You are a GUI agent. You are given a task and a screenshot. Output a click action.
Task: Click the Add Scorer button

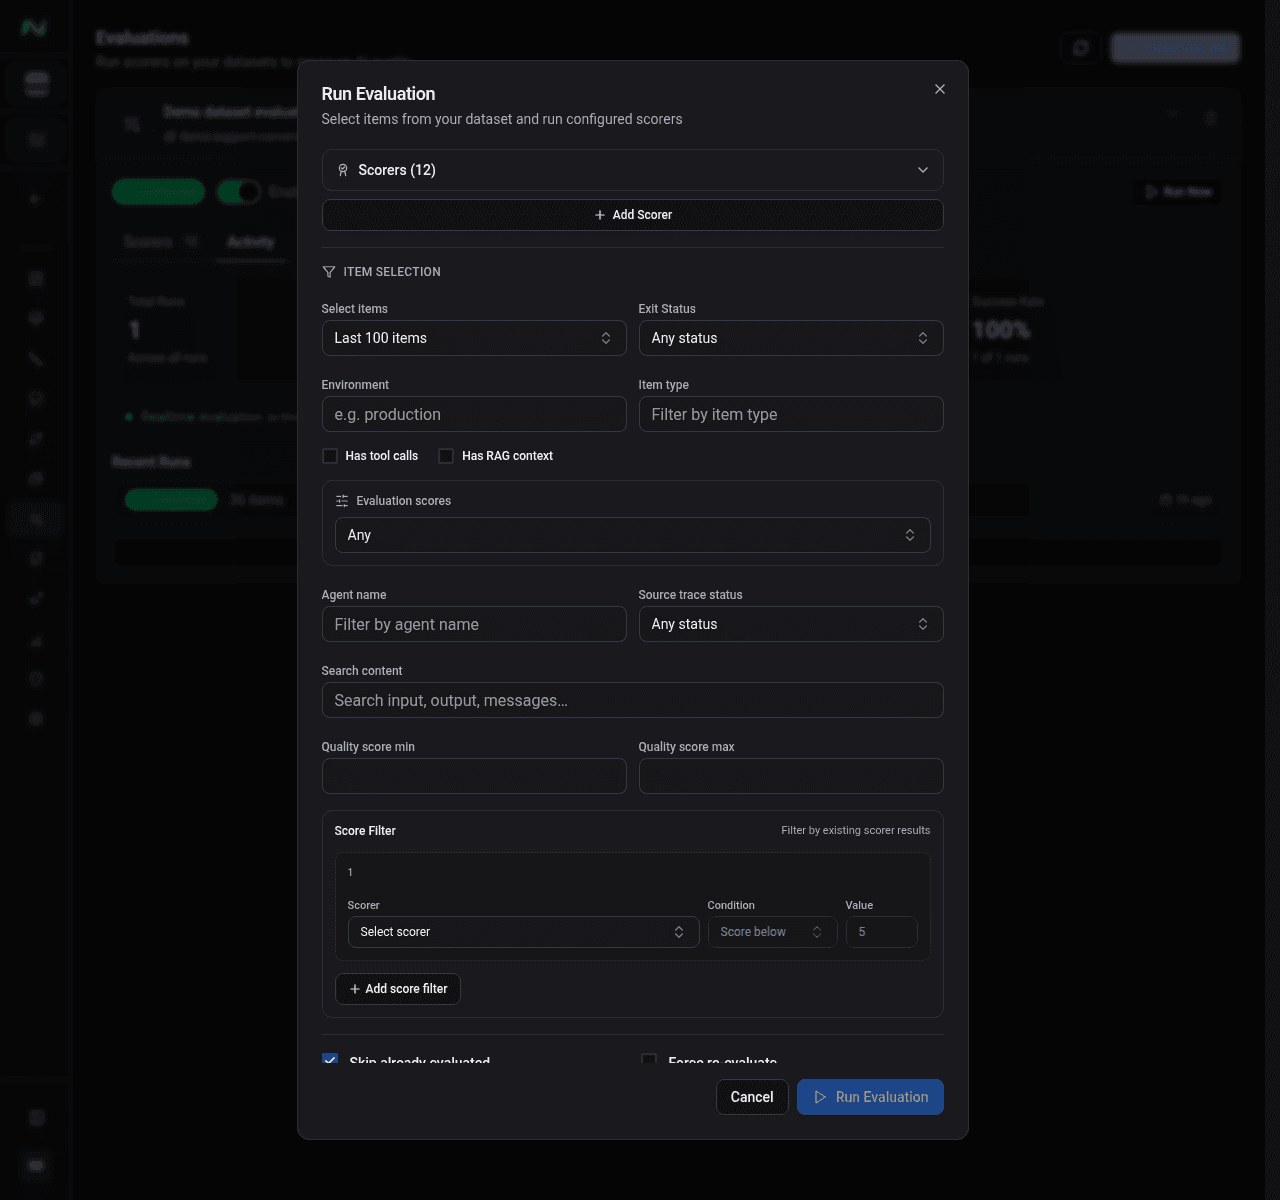click(x=632, y=215)
